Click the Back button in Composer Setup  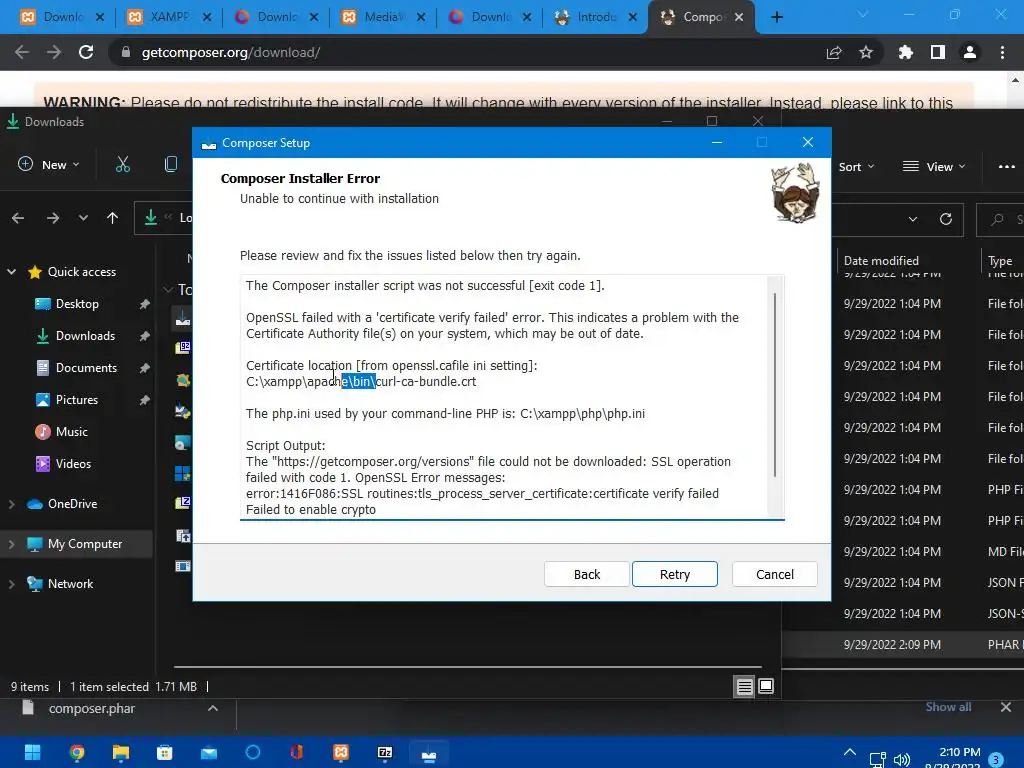click(586, 574)
